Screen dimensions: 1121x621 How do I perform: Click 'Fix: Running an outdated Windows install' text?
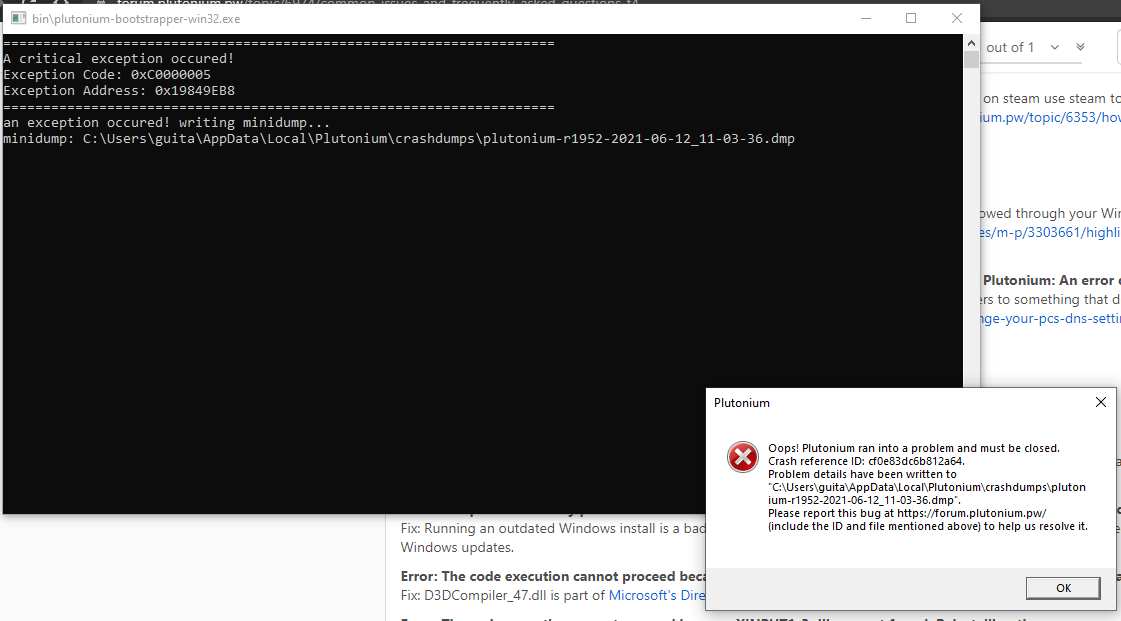(x=553, y=529)
